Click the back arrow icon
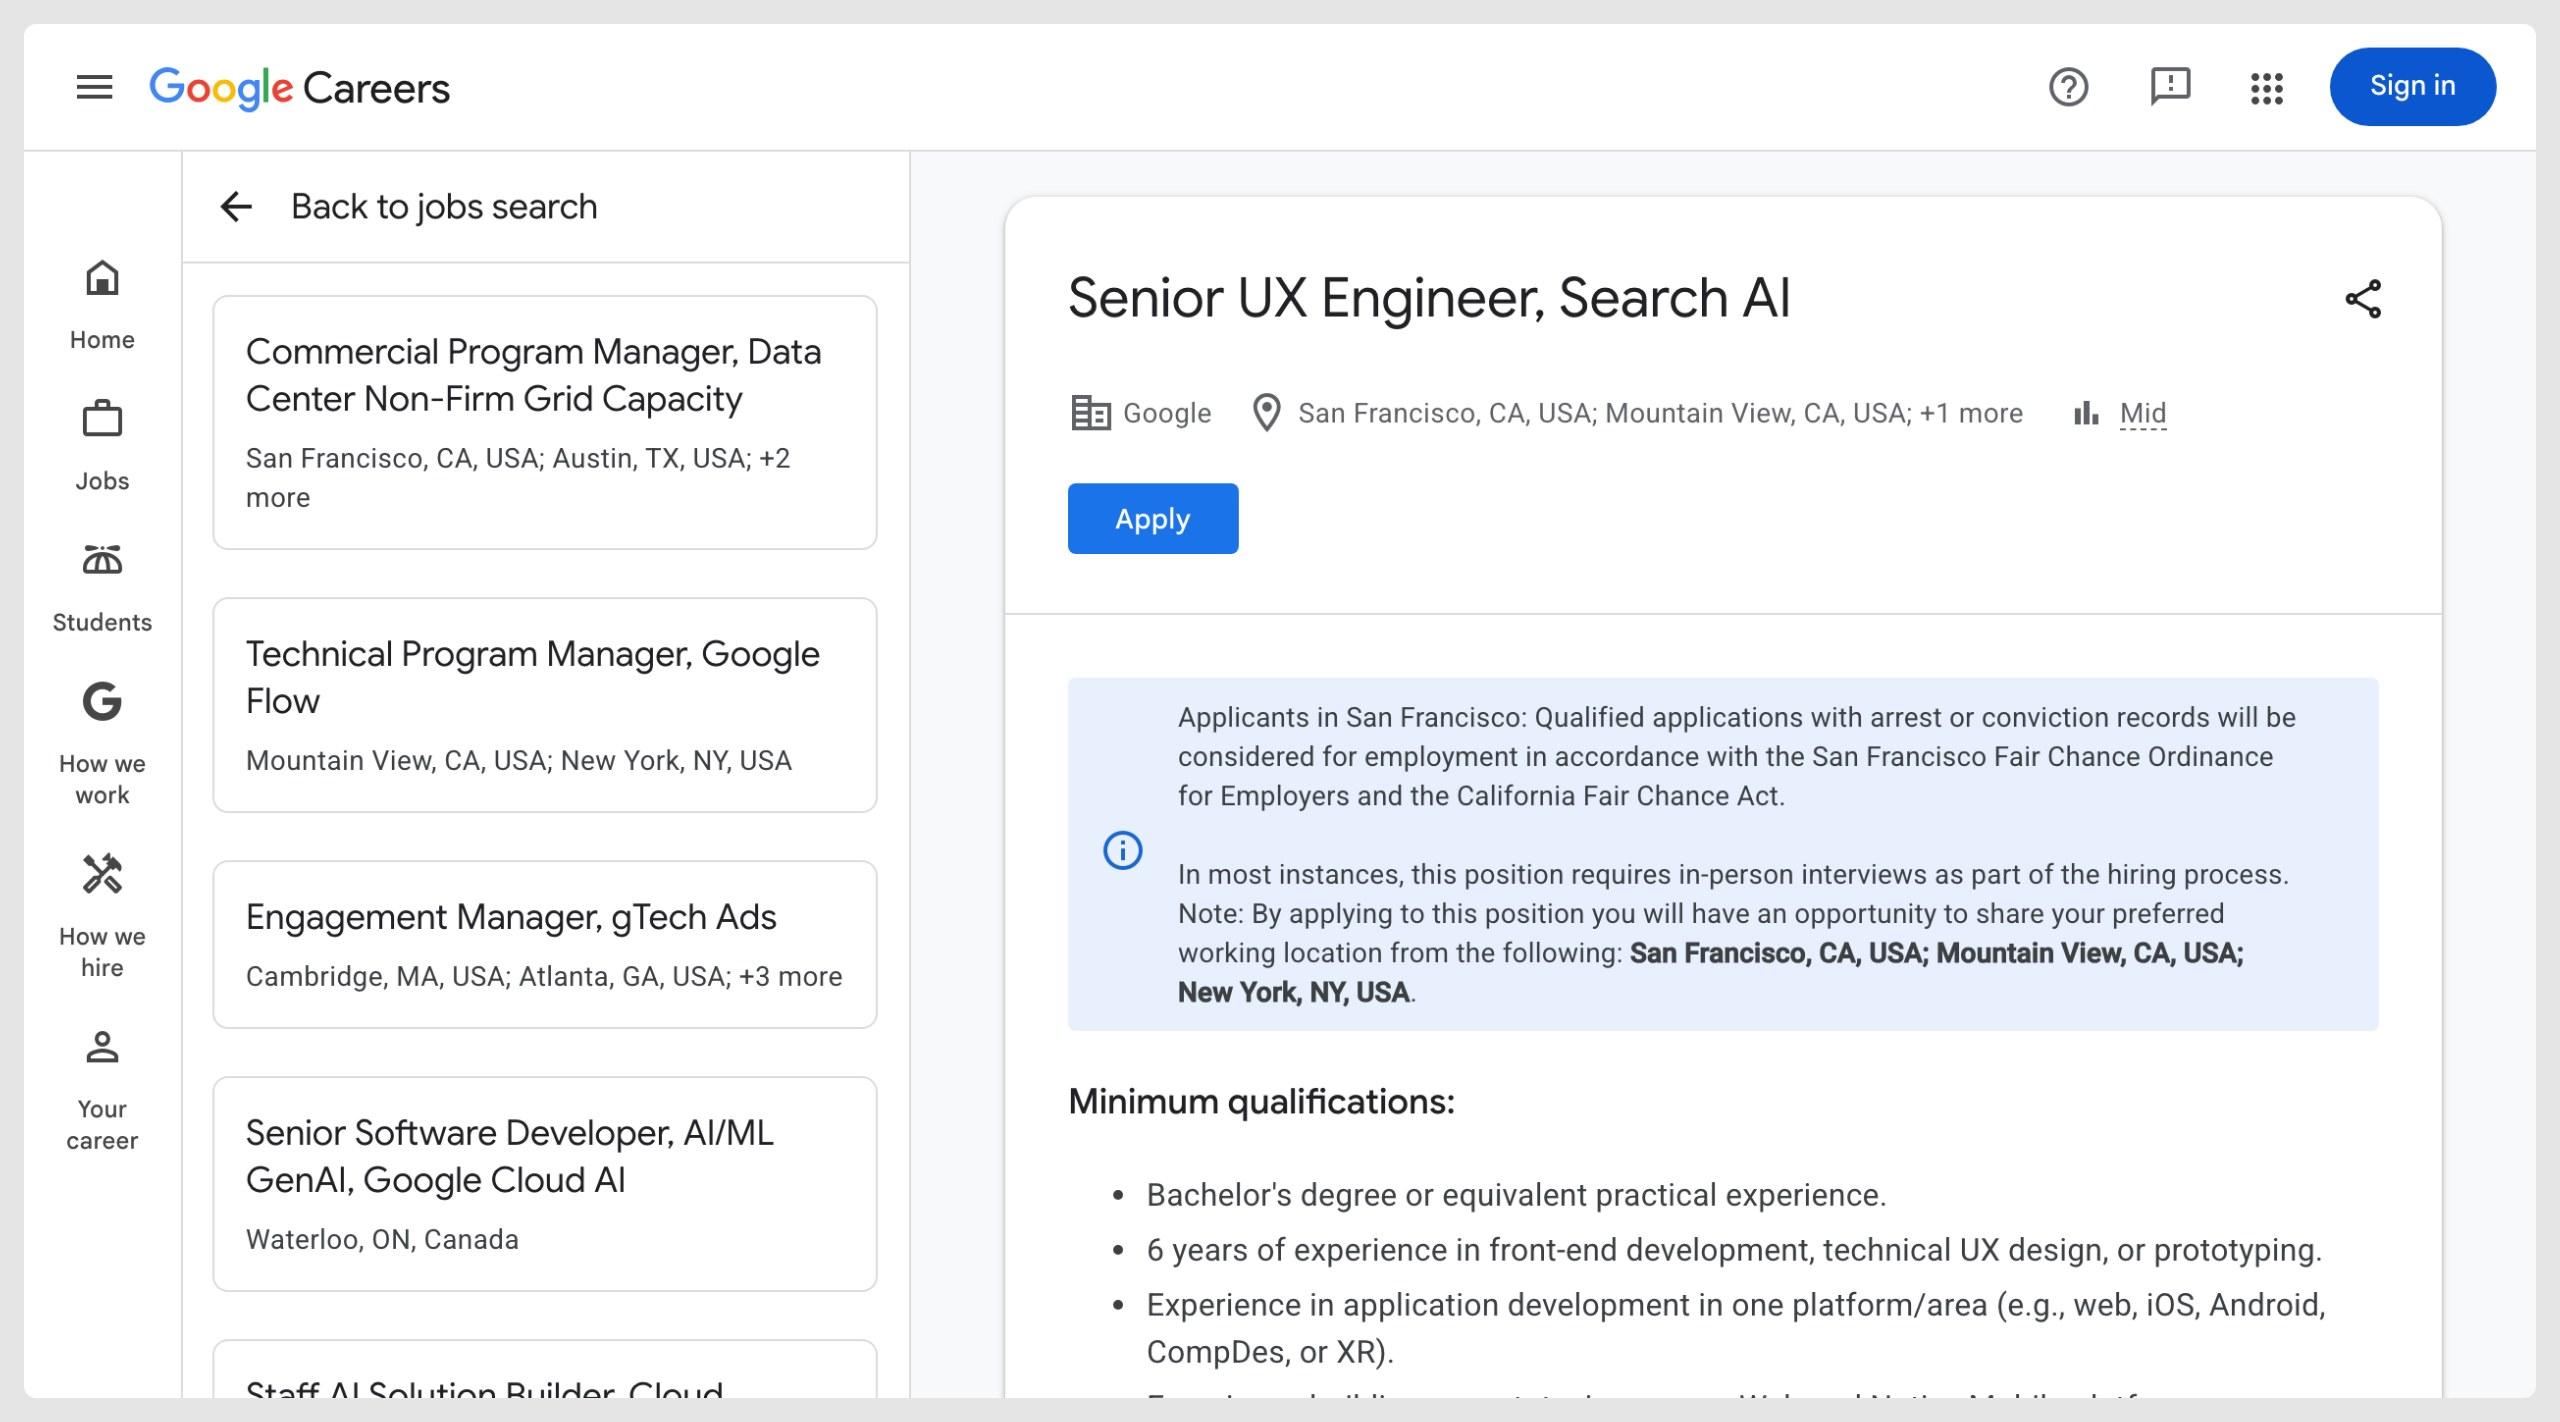This screenshot has height=1422, width=2560. [x=236, y=207]
